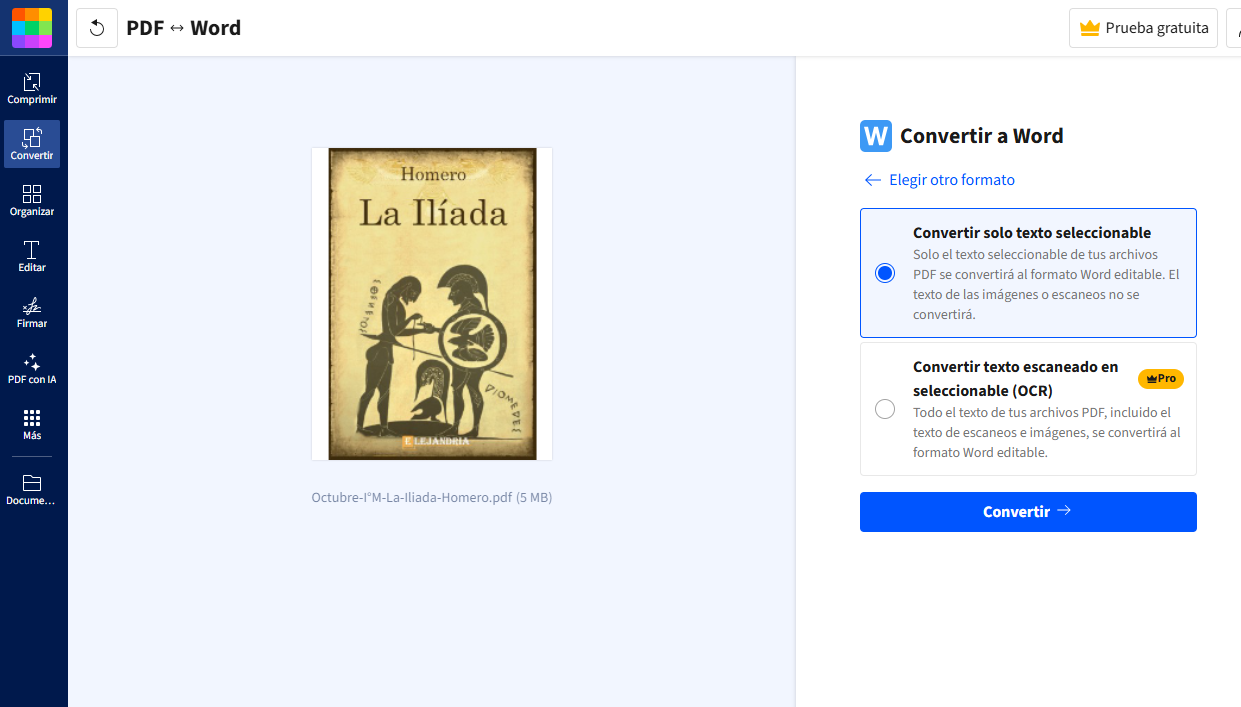Viewport: 1241px width, 707px height.
Task: Click the PDF ↔ Word title
Action: 184,28
